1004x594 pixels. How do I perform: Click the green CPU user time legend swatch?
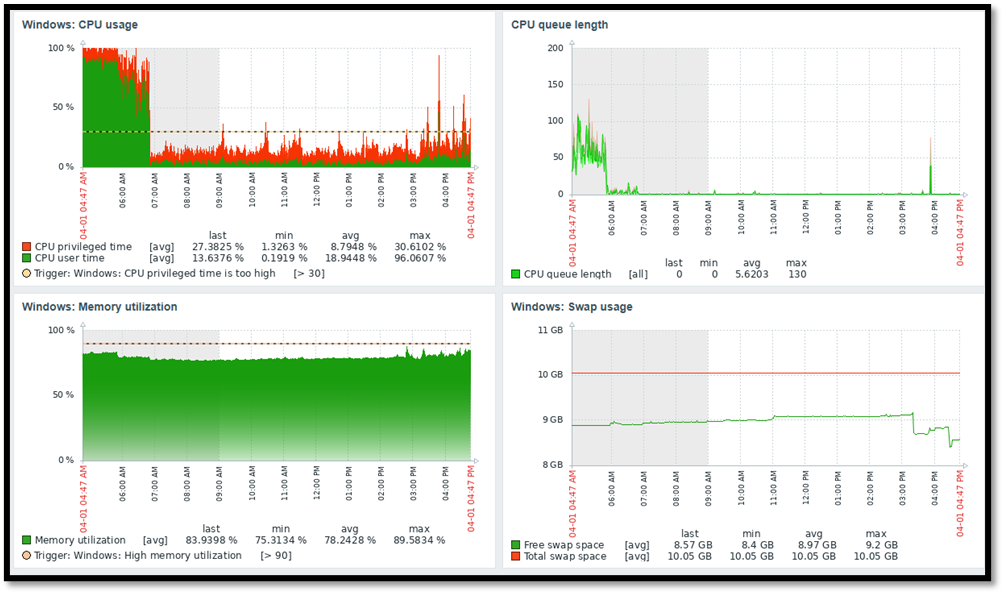(27, 258)
